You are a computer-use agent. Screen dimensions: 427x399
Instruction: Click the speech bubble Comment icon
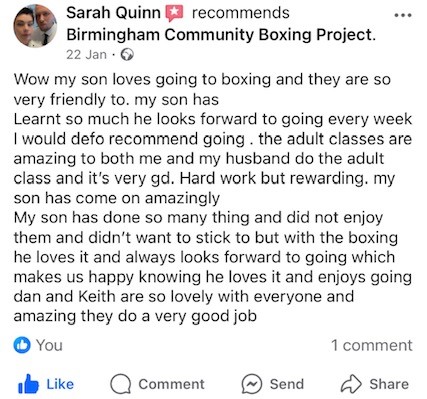121,384
